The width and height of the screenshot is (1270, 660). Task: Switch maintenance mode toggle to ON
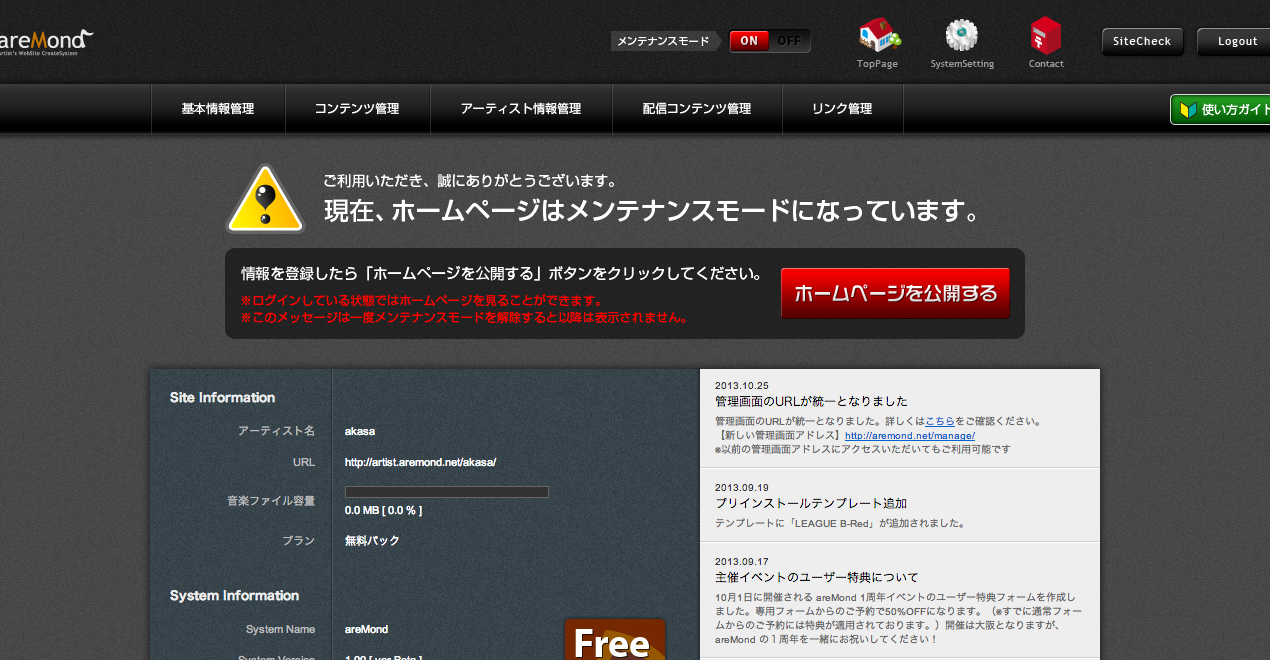(749, 41)
